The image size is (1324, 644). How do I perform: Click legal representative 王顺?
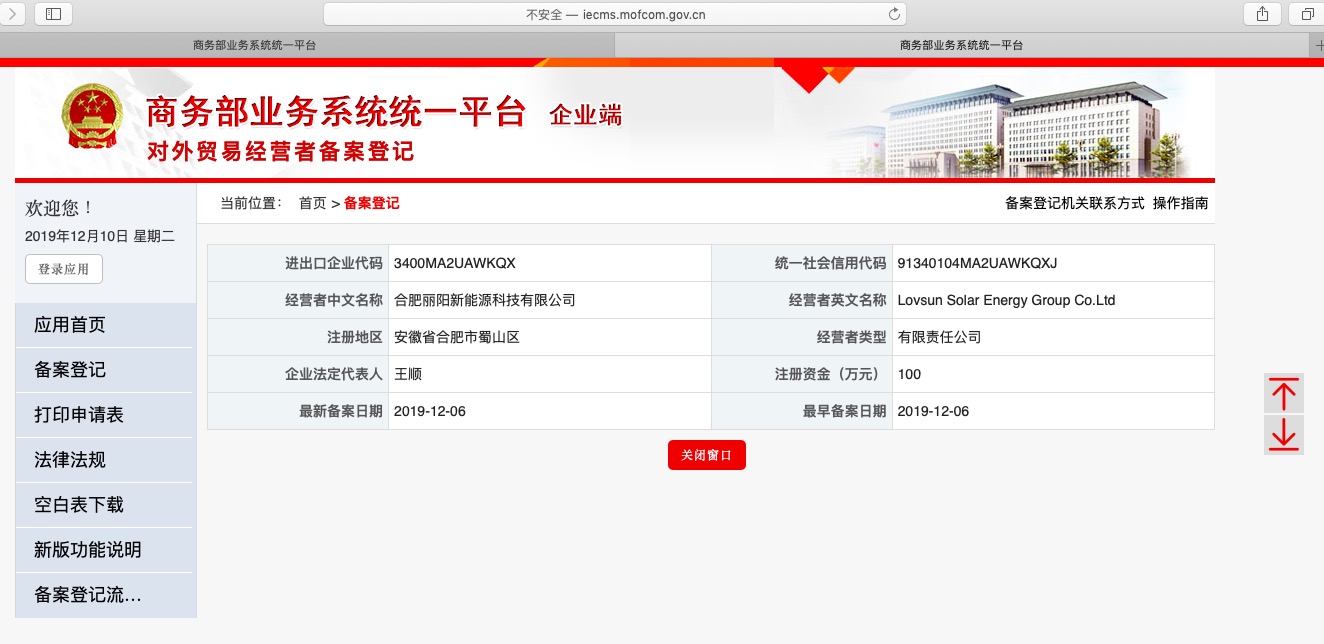tap(408, 374)
